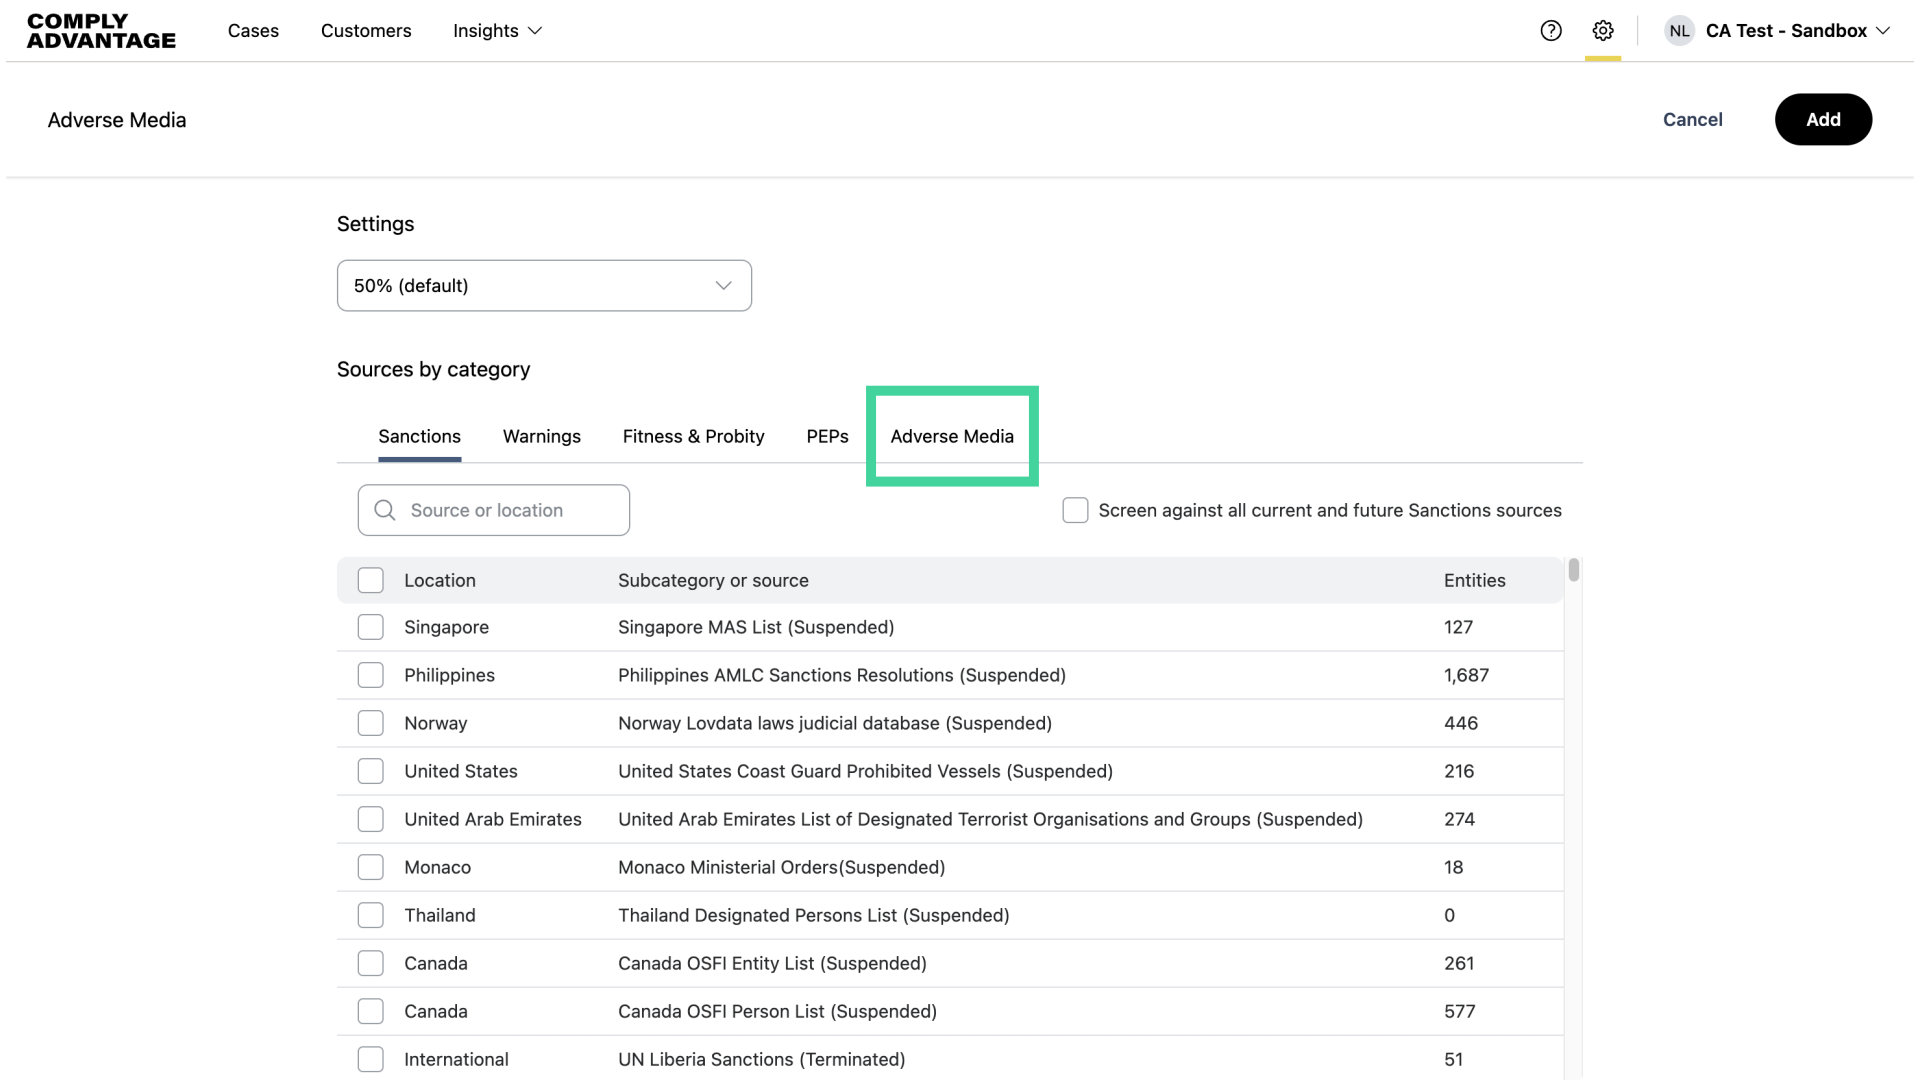Click the search magnifier icon
This screenshot has width=1920, height=1080.
[385, 510]
